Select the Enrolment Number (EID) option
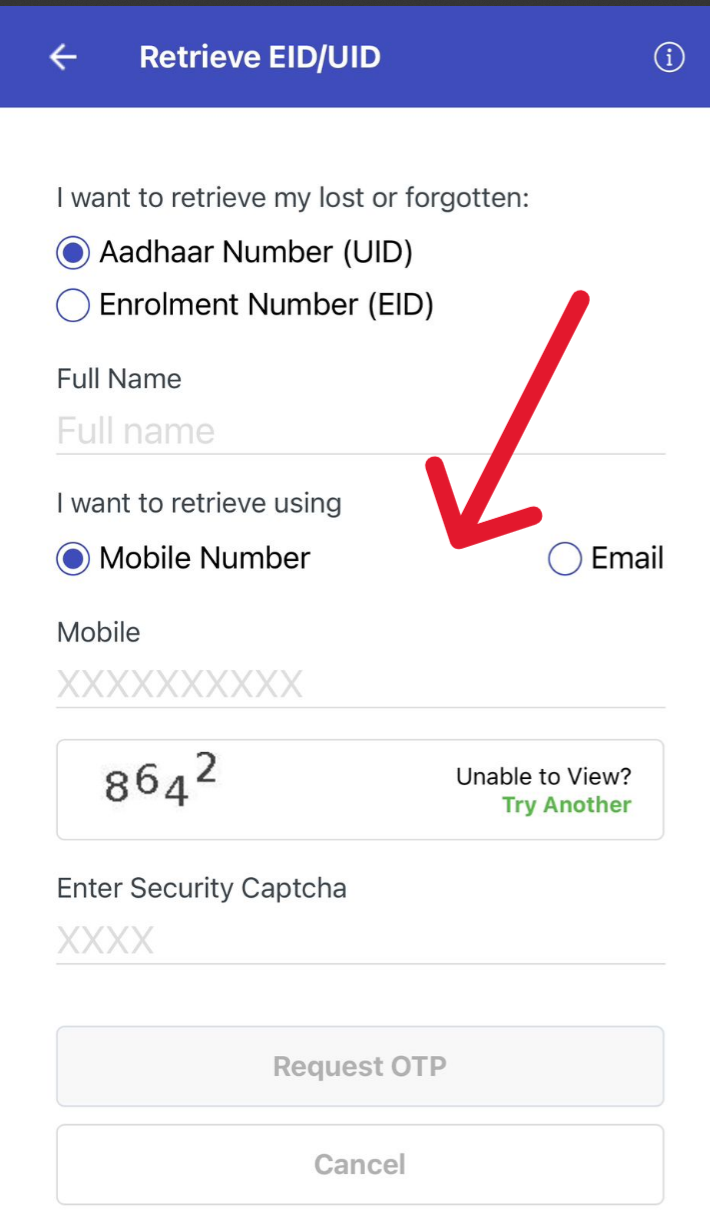710x1230 pixels. (72, 305)
